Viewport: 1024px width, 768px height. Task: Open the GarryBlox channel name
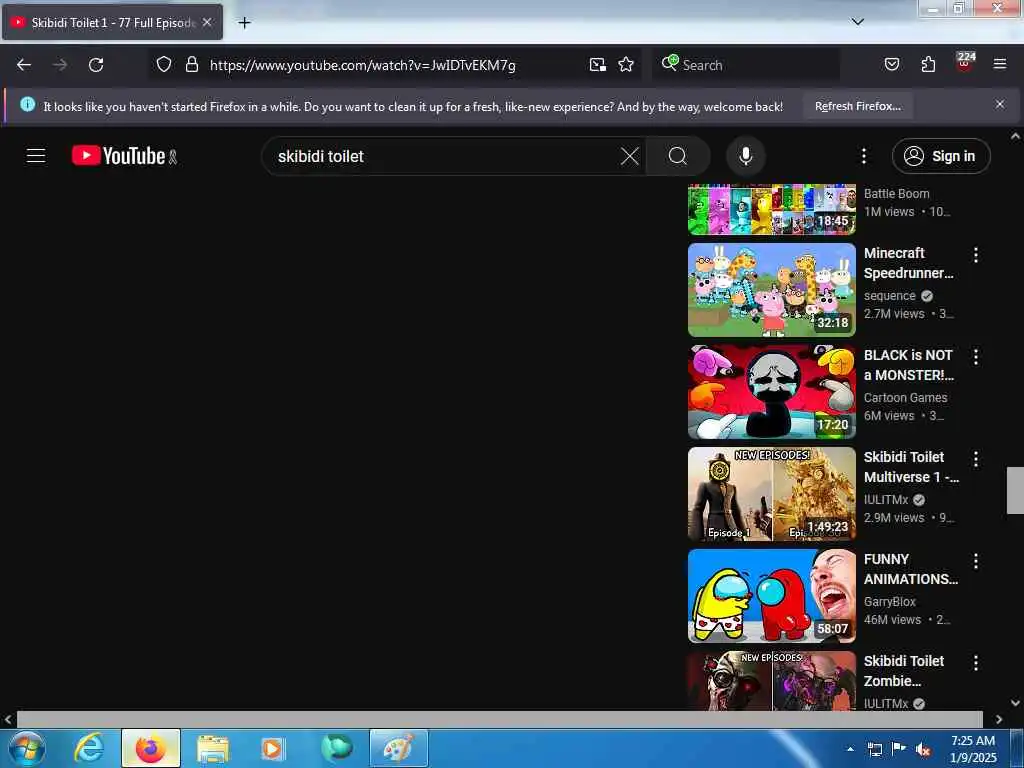(889, 601)
